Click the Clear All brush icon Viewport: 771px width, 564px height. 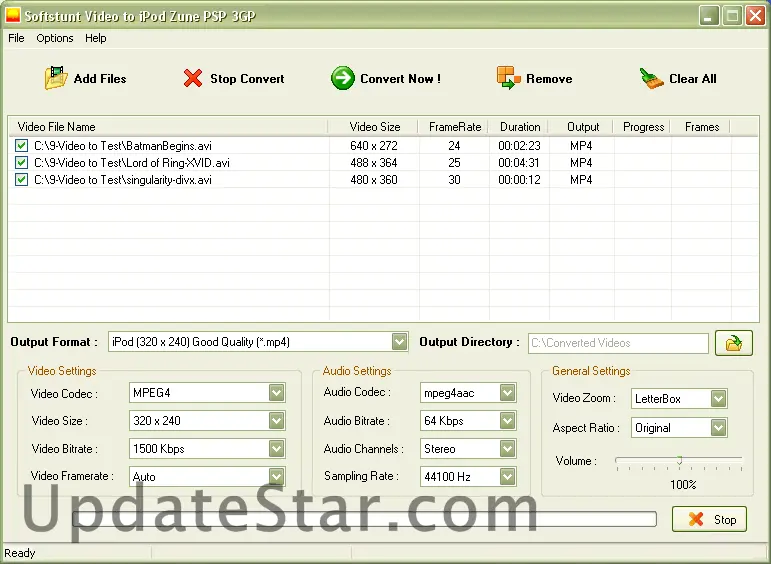click(652, 78)
